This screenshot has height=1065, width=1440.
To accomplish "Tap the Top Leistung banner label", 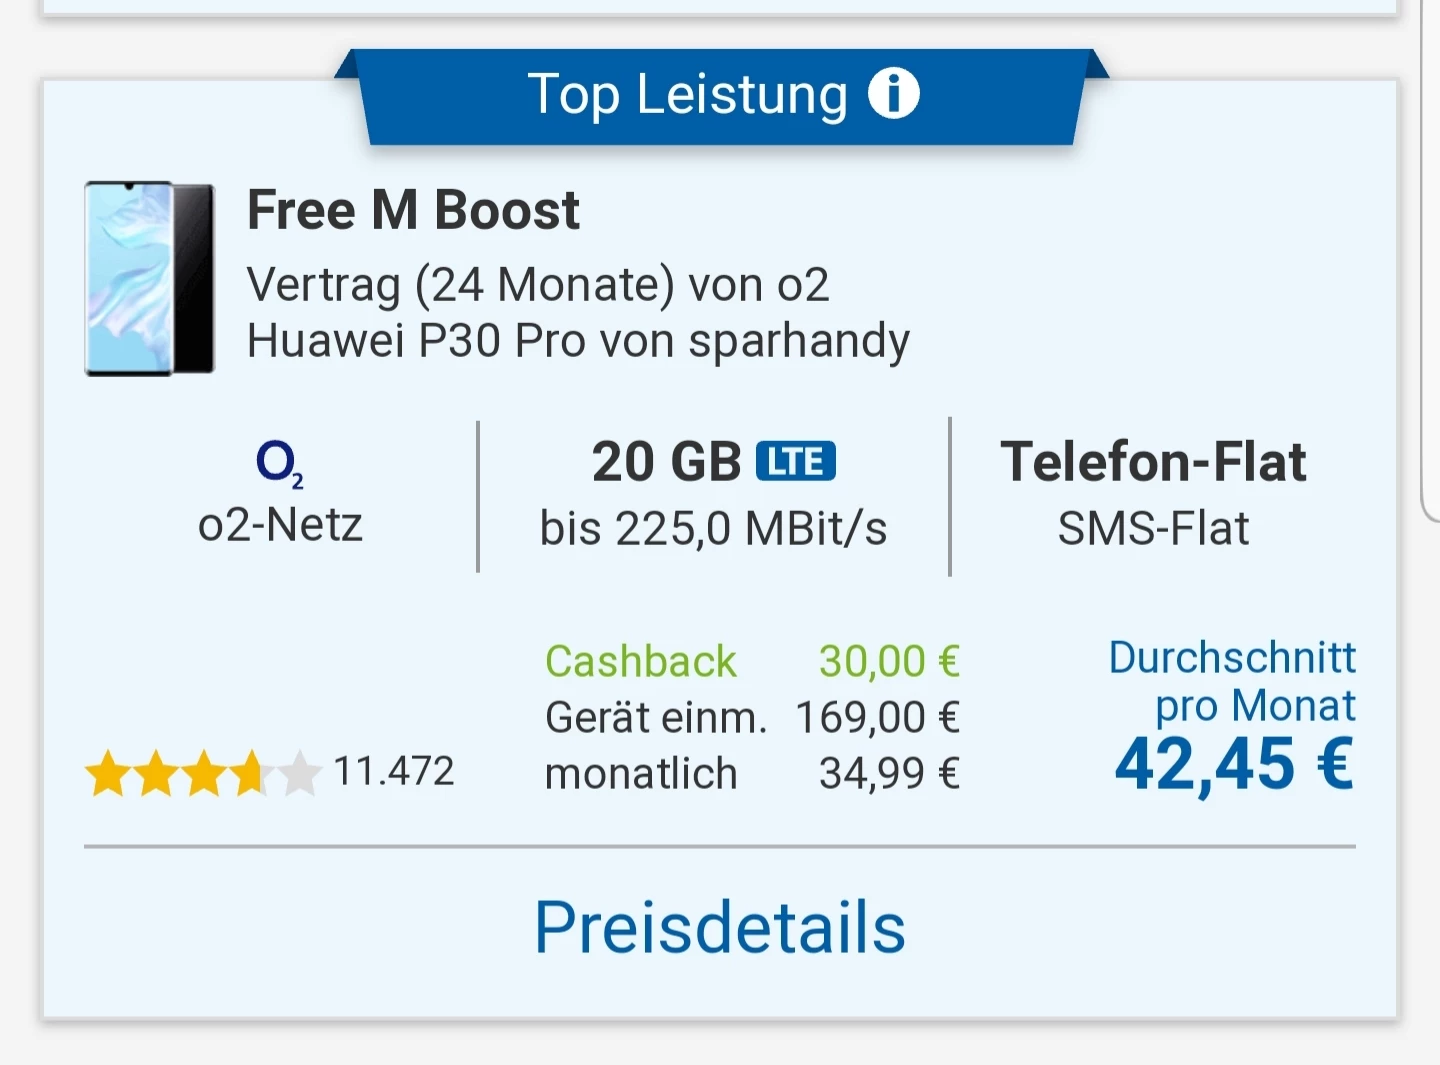I will pyautogui.click(x=687, y=95).
